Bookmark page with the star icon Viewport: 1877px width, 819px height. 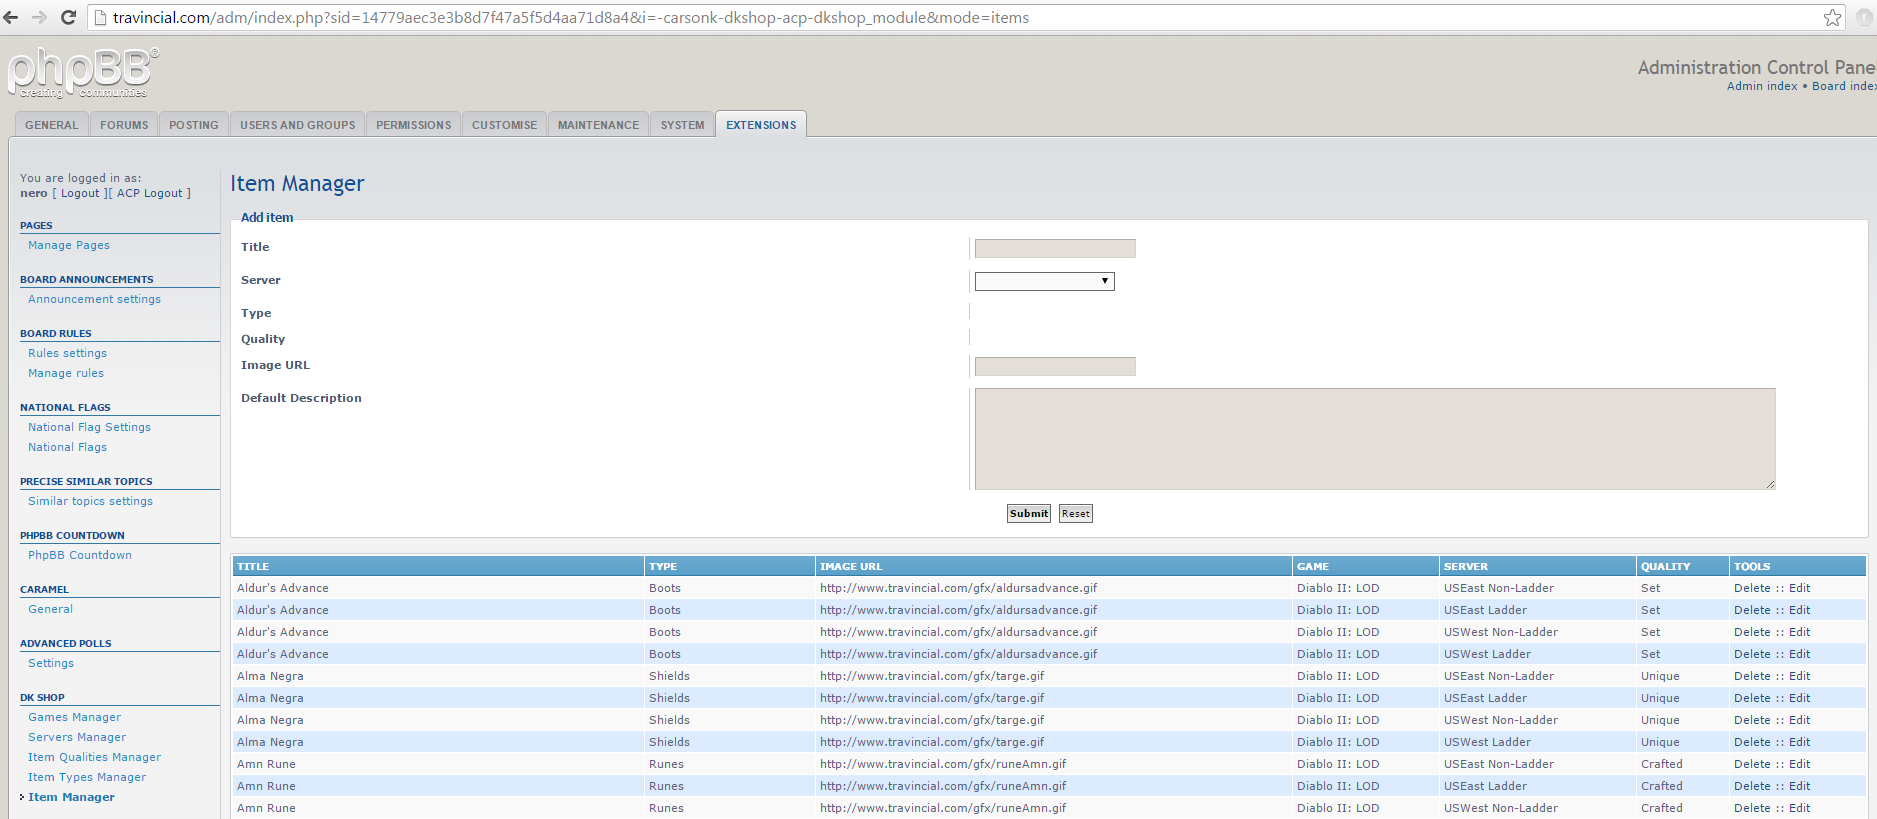coord(1832,17)
